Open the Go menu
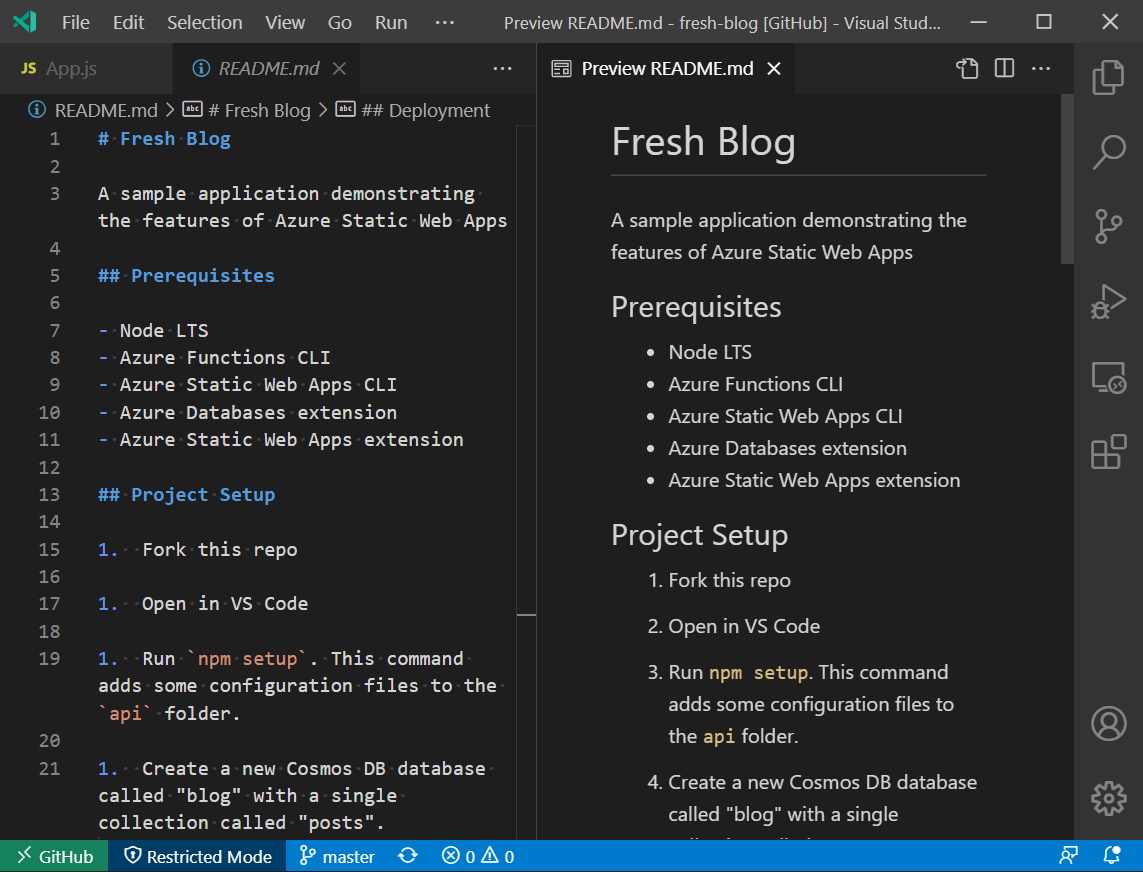1143x872 pixels. point(340,23)
